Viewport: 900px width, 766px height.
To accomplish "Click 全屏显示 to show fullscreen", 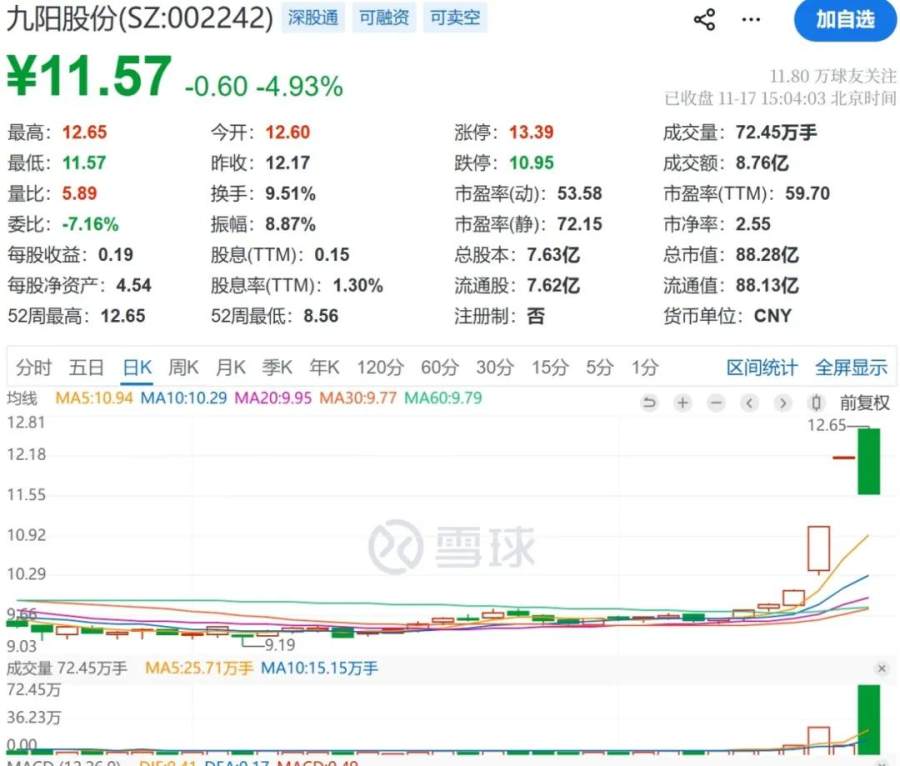I will [851, 367].
